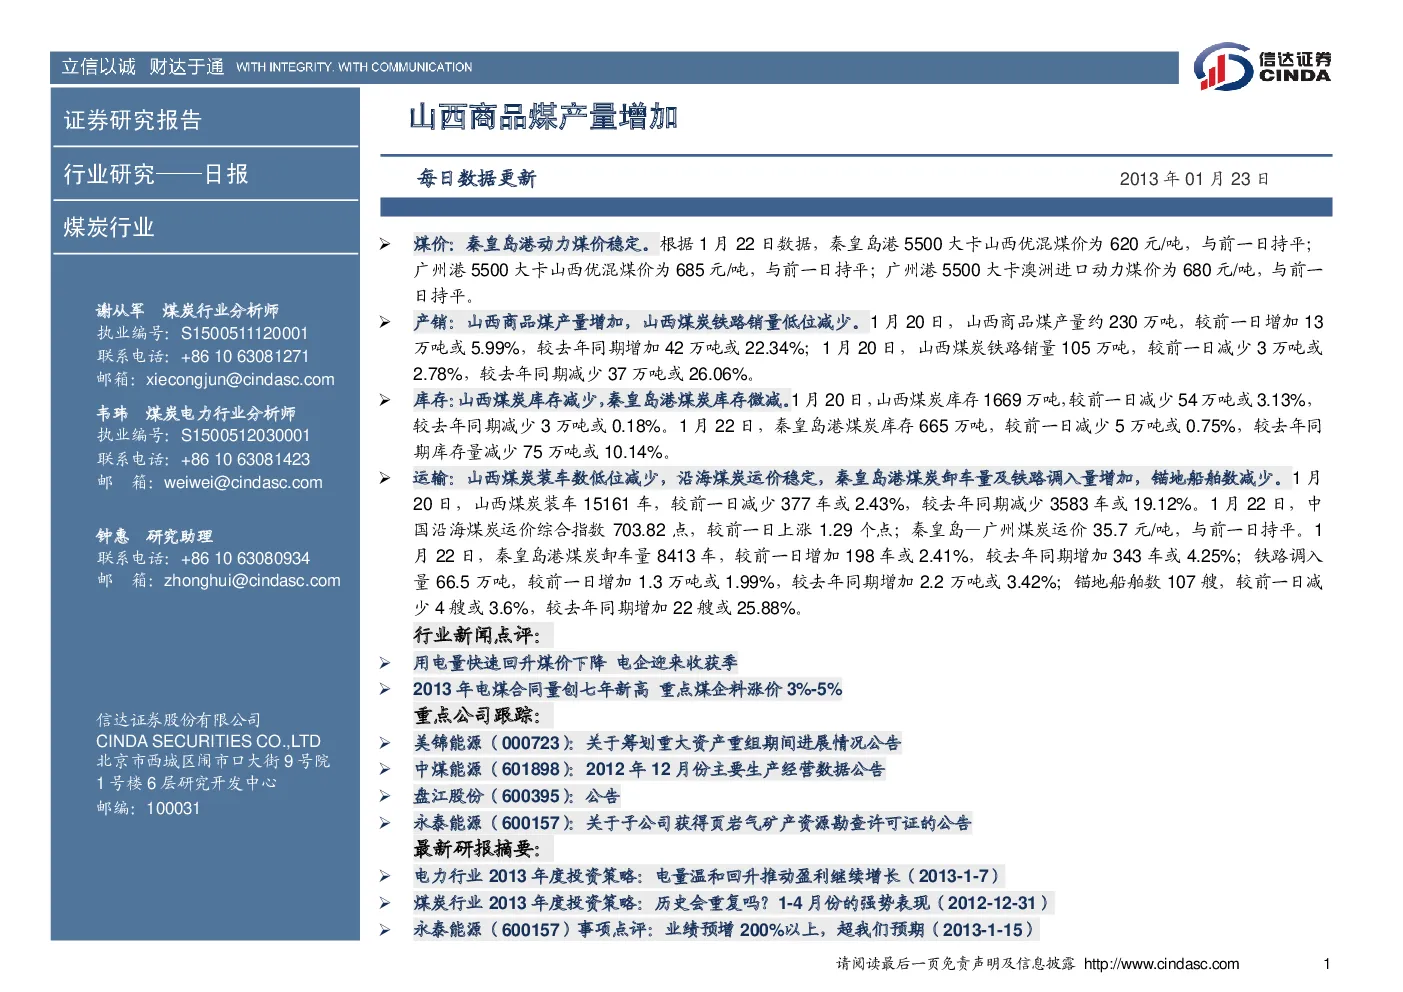Image resolution: width=1403 pixels, height=992 pixels.
Task: Click the date 2013 年 01 月 23 日
Action: click(1194, 179)
